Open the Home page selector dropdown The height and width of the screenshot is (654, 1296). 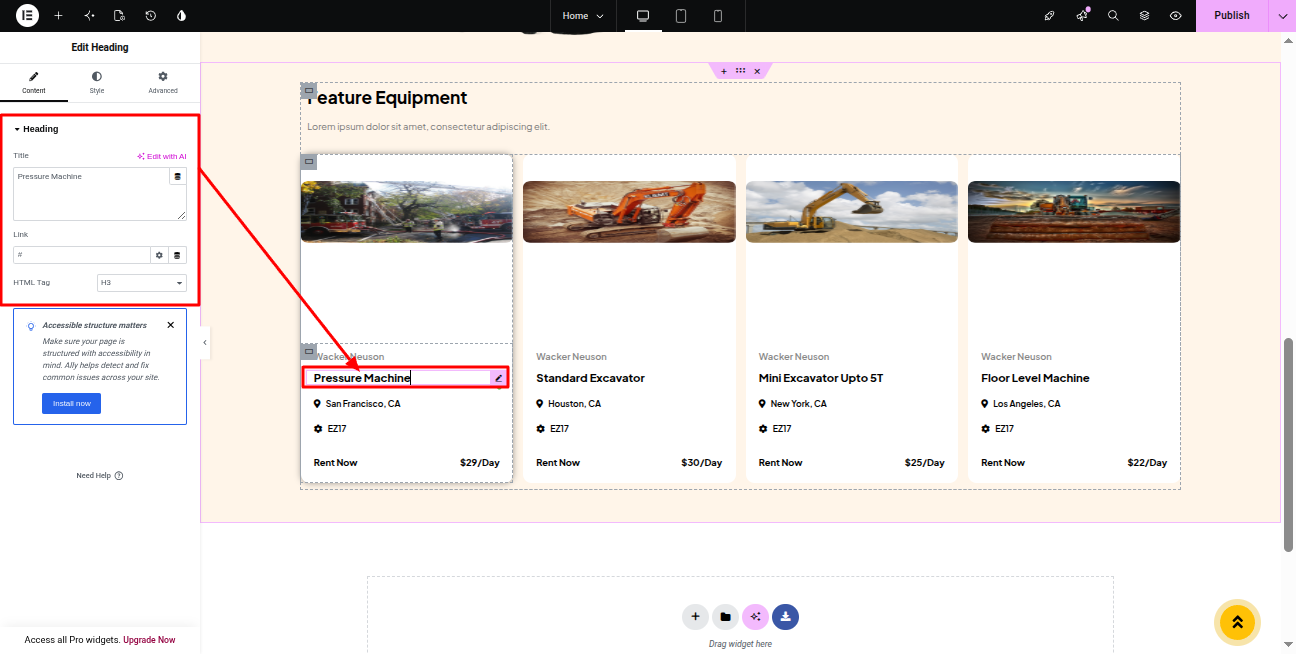tap(583, 16)
